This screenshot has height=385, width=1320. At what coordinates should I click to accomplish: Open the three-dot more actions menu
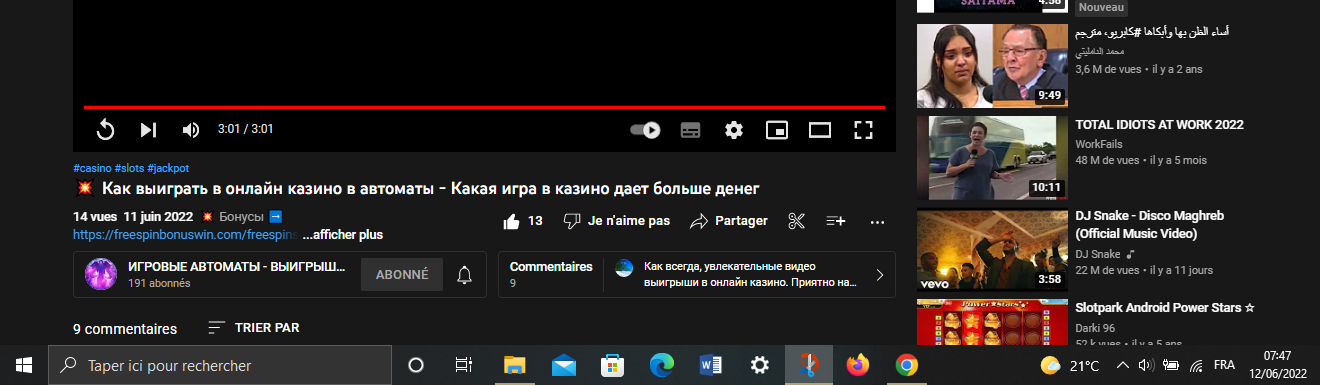pyautogui.click(x=878, y=221)
